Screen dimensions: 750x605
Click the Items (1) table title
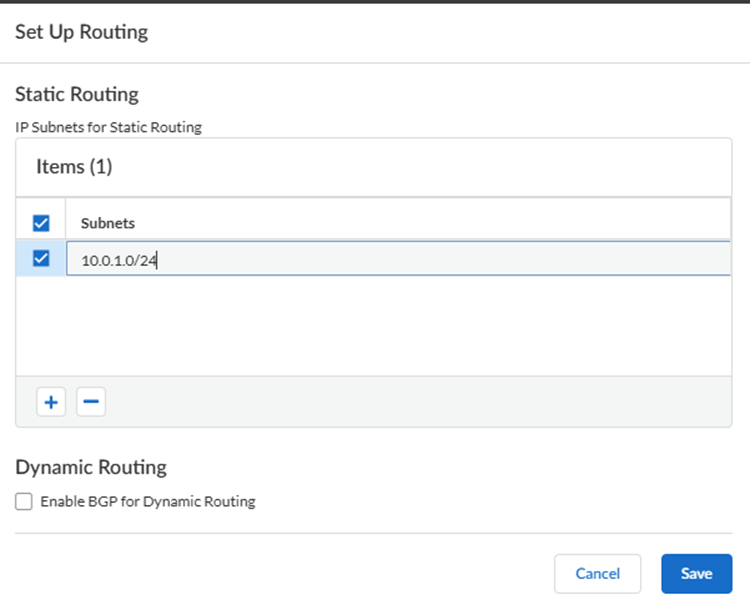[x=74, y=167]
